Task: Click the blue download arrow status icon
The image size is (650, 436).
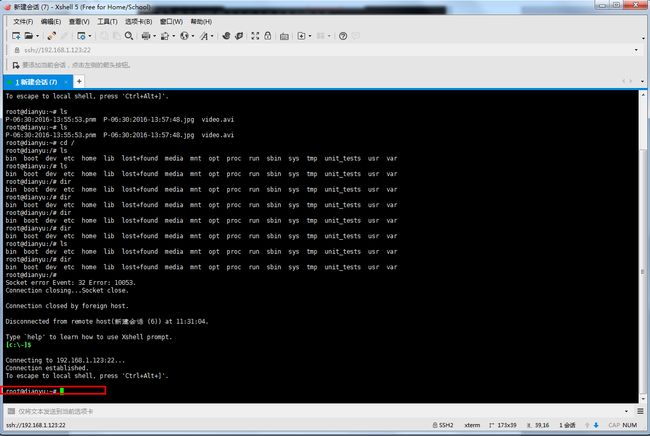Action: tap(596, 425)
